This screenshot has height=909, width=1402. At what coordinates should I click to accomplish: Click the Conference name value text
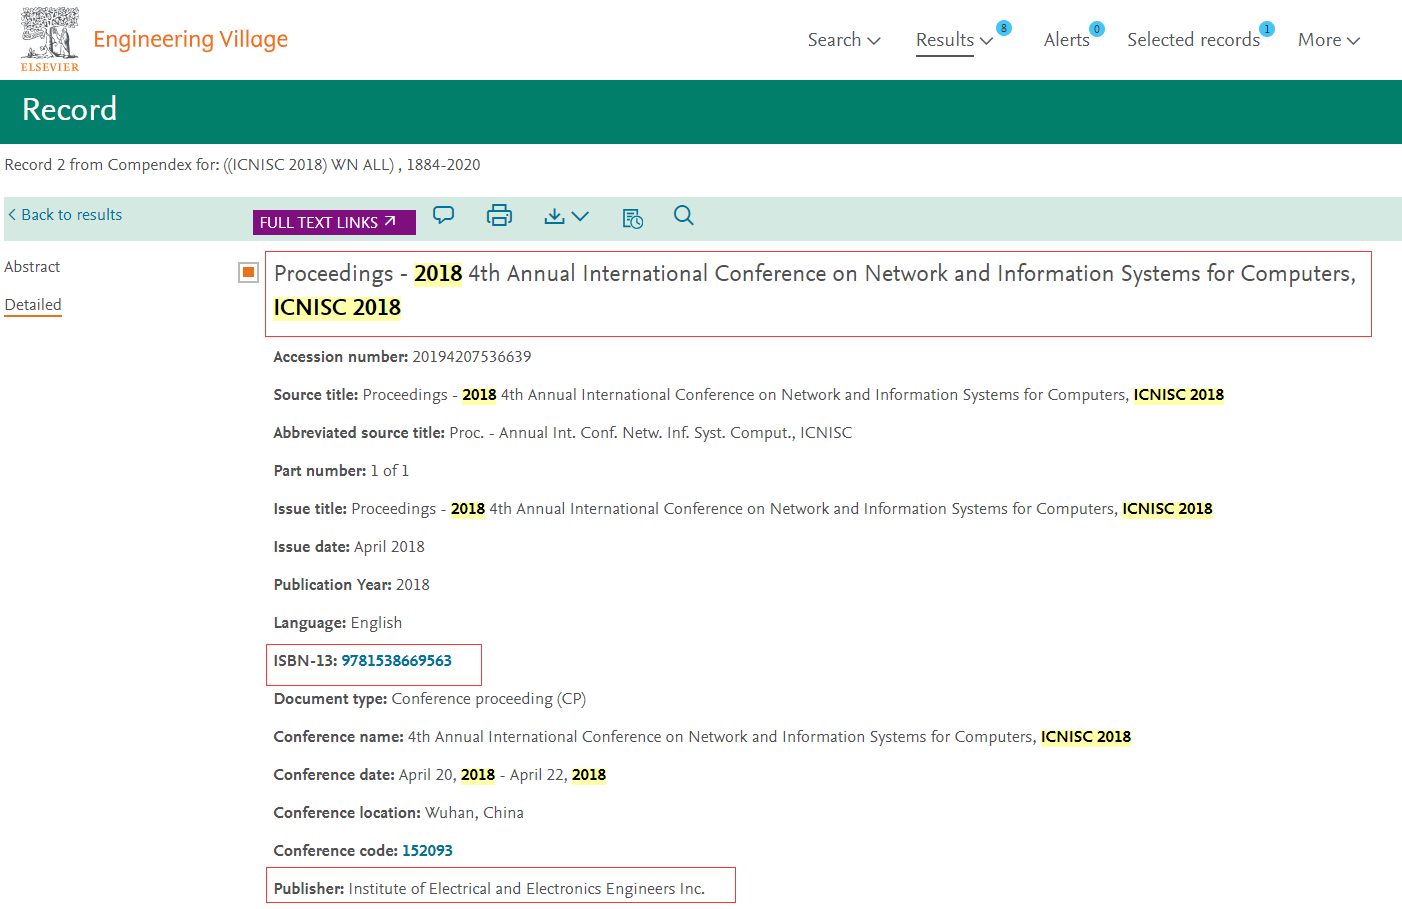(x=770, y=737)
